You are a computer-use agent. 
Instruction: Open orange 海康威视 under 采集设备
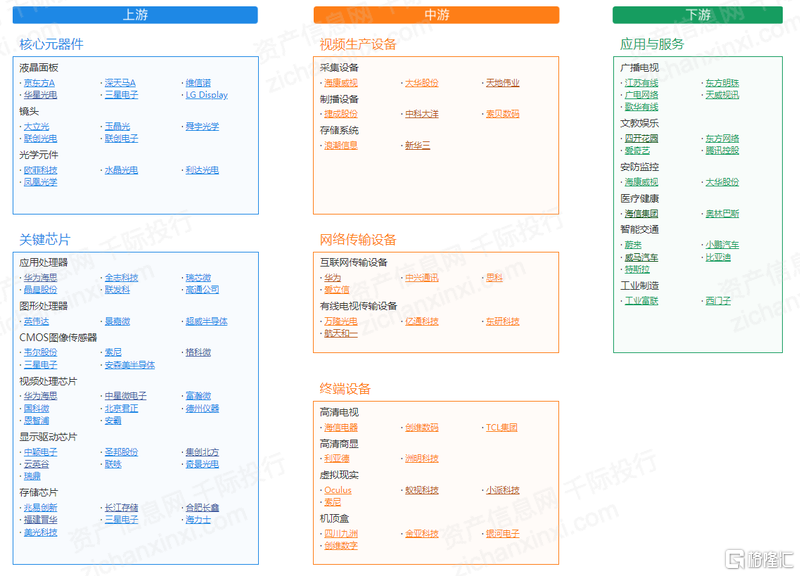click(341, 83)
